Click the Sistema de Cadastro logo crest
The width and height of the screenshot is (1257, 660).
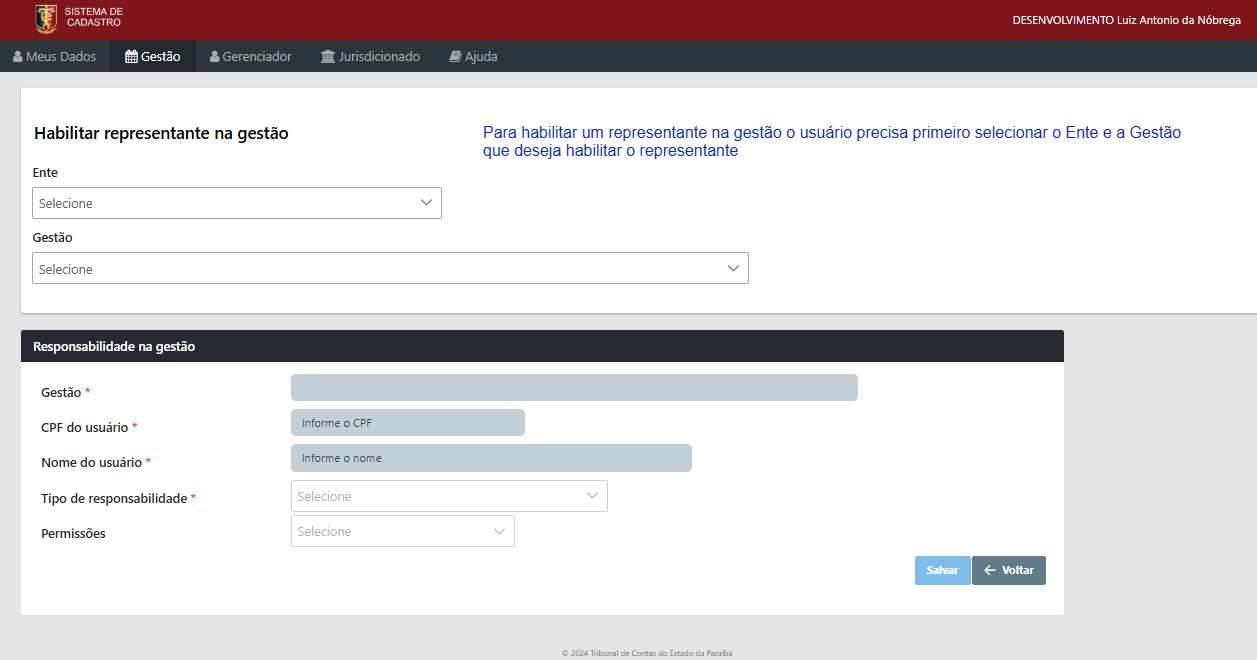click(46, 17)
